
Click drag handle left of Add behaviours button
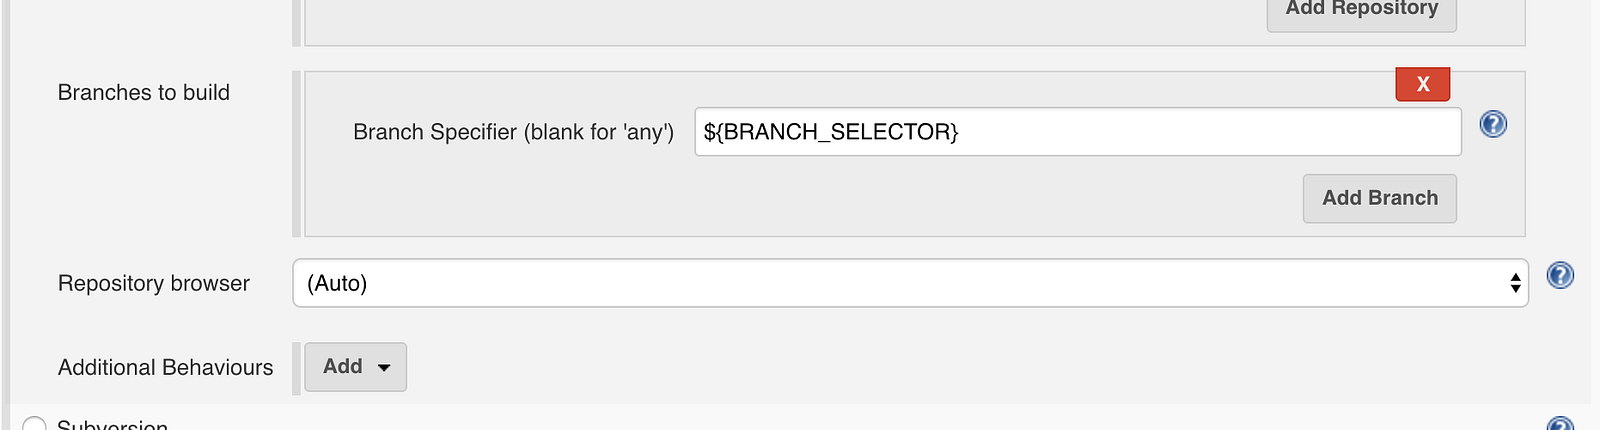click(x=297, y=367)
